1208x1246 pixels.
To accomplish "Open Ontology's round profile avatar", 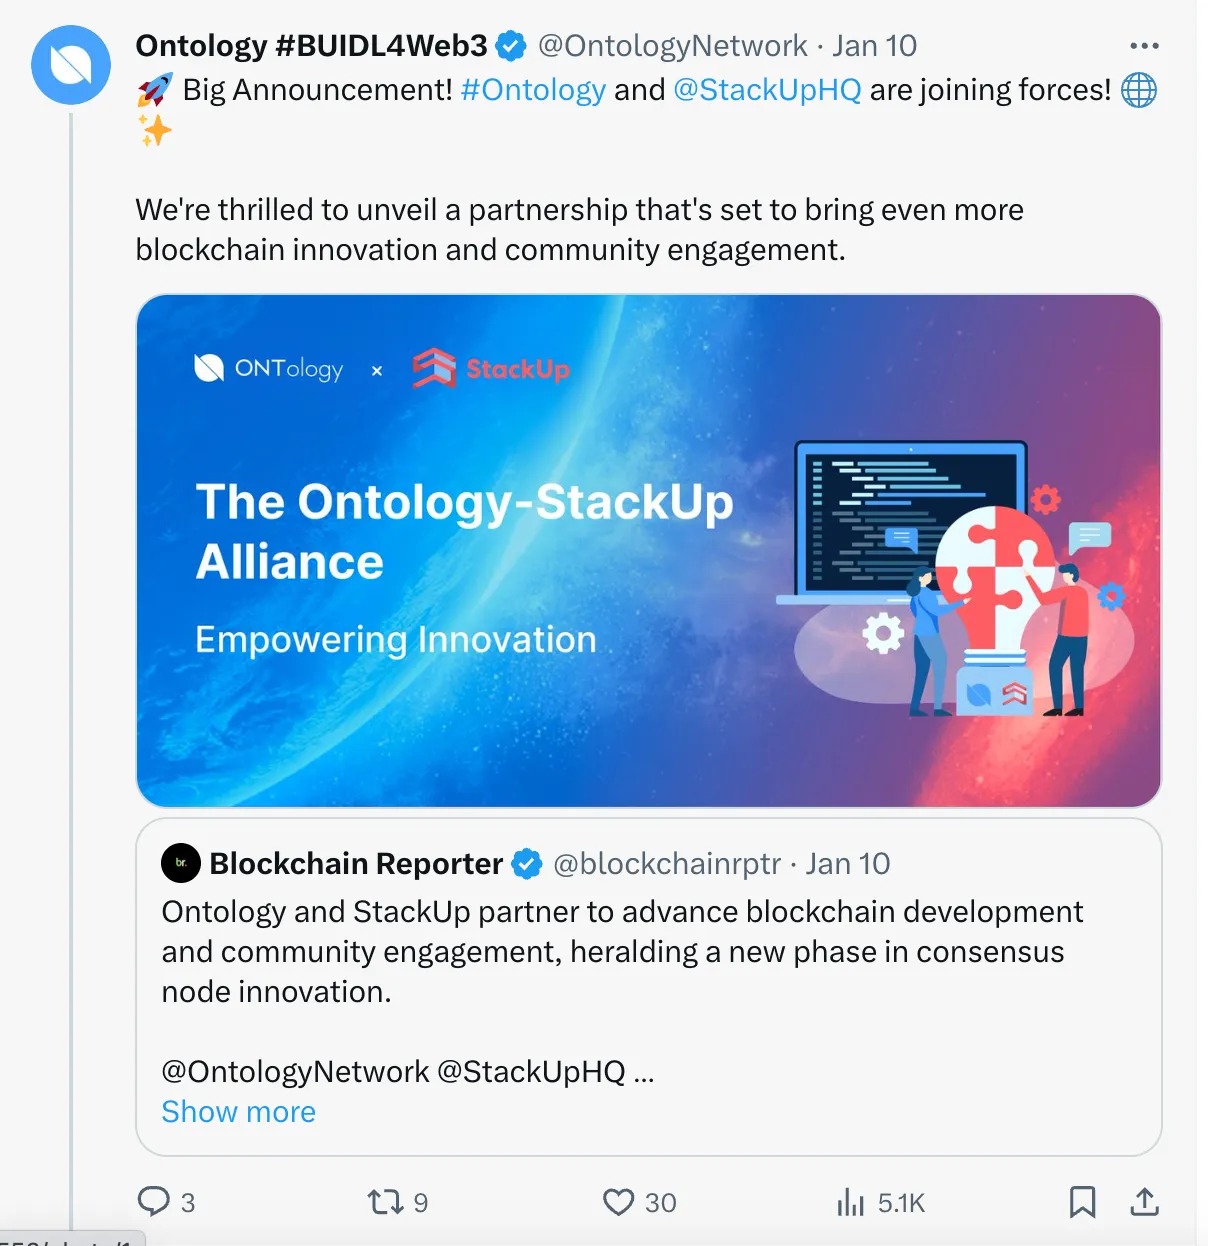I will [71, 66].
